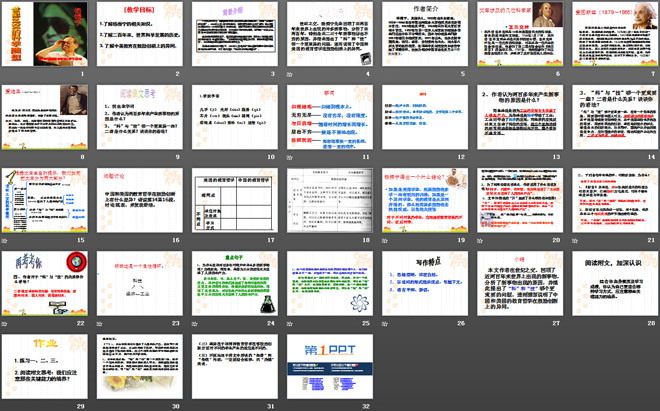Viewport: 660px width, 411px height.
Task: Select slide 30 with sunflower image
Action: pyautogui.click(x=140, y=366)
